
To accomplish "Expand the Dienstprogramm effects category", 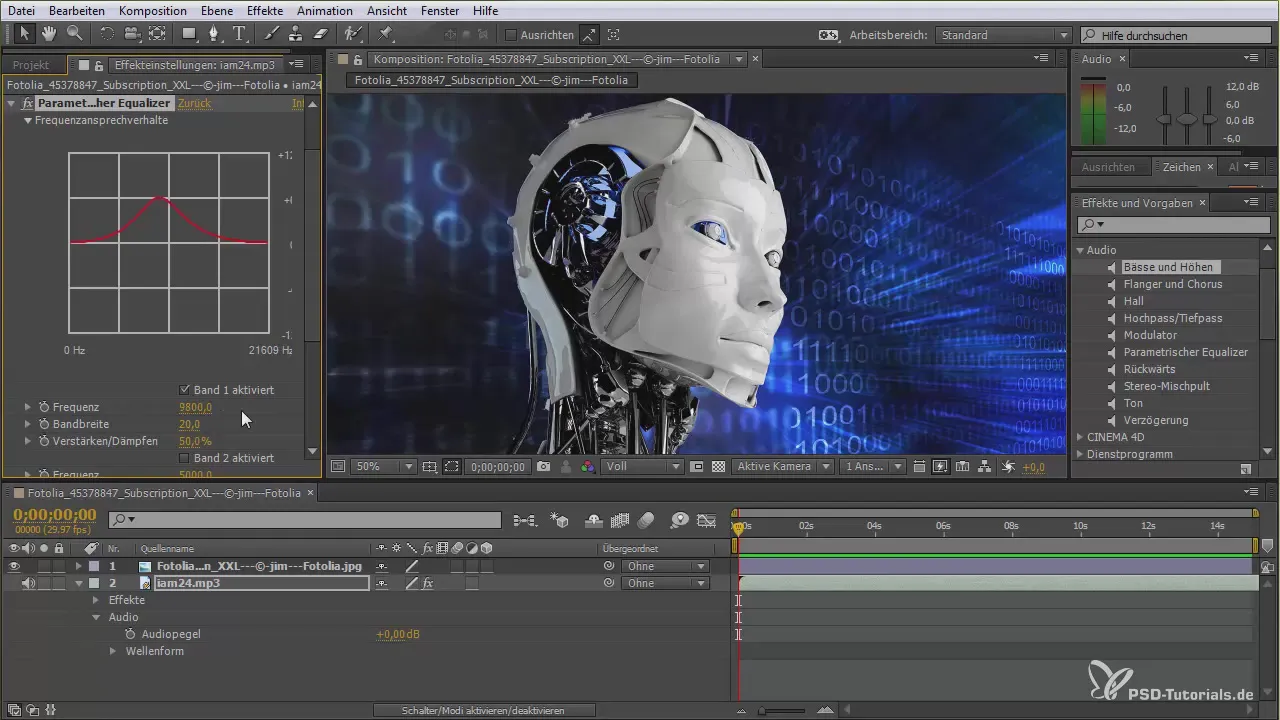I will pos(1080,454).
